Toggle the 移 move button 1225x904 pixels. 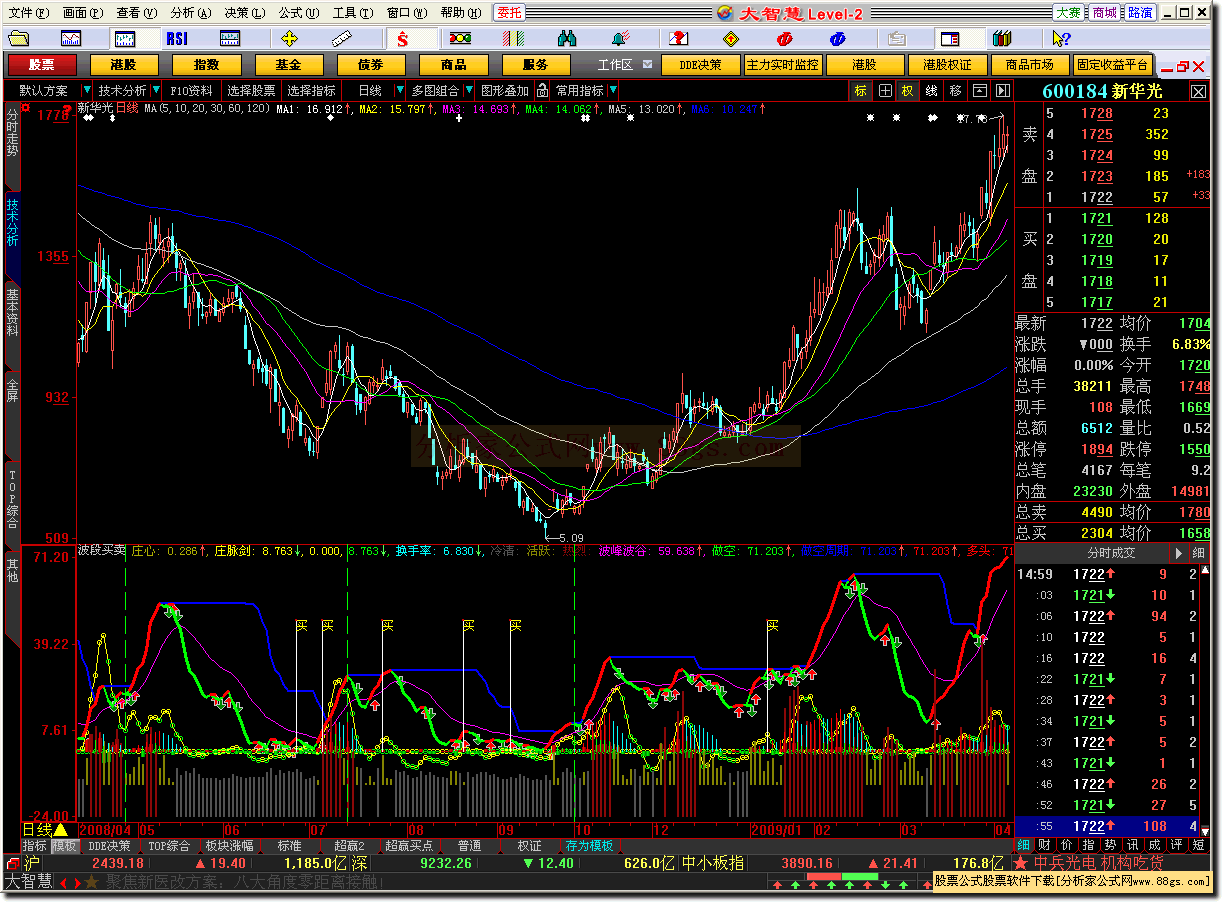(x=955, y=90)
